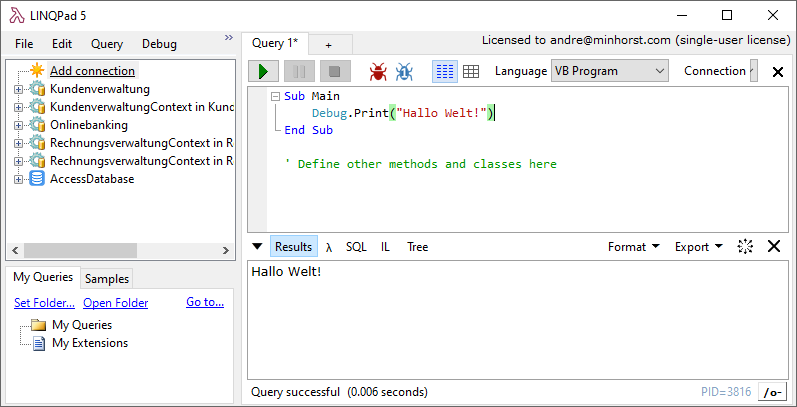Close the results panel with X
797x407 pixels.
774,247
